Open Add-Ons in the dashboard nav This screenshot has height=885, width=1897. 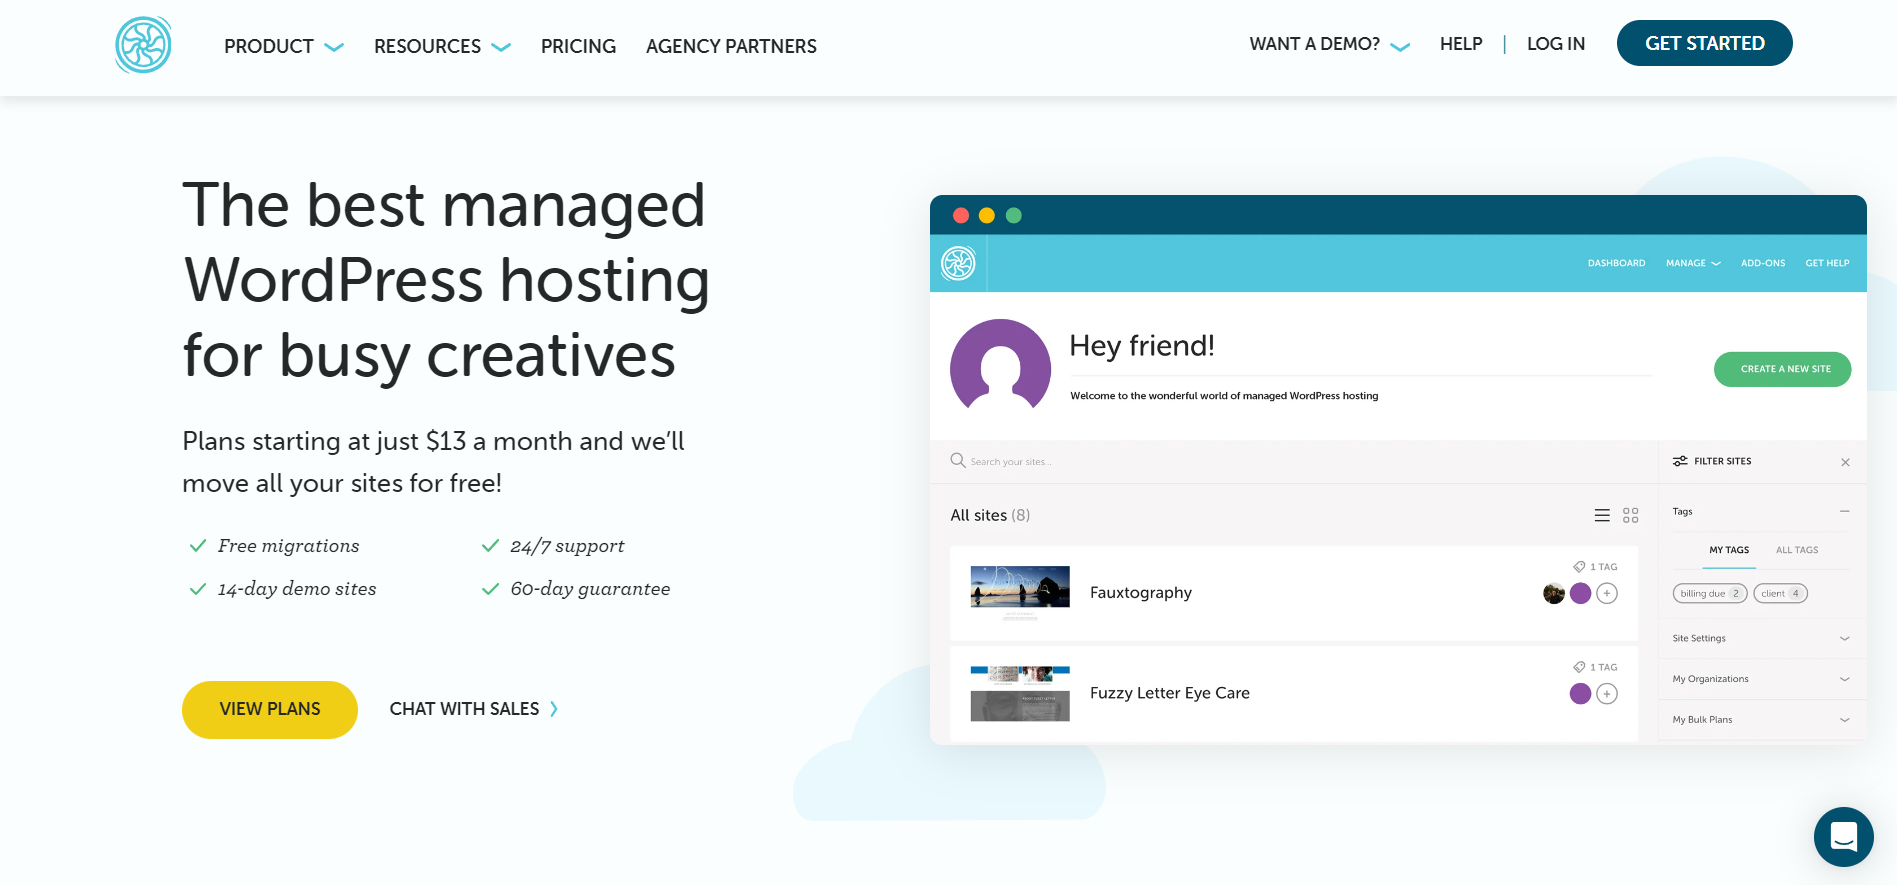tap(1763, 263)
